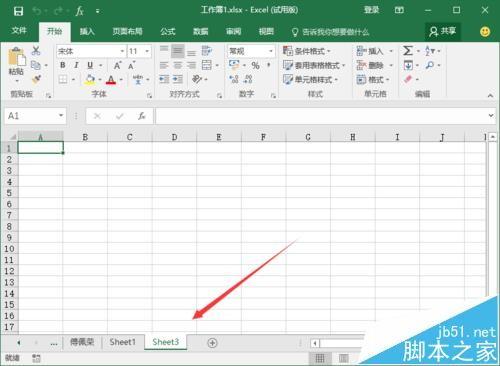Apply the red font color A
This screenshot has width=500, height=366.
tap(111, 80)
